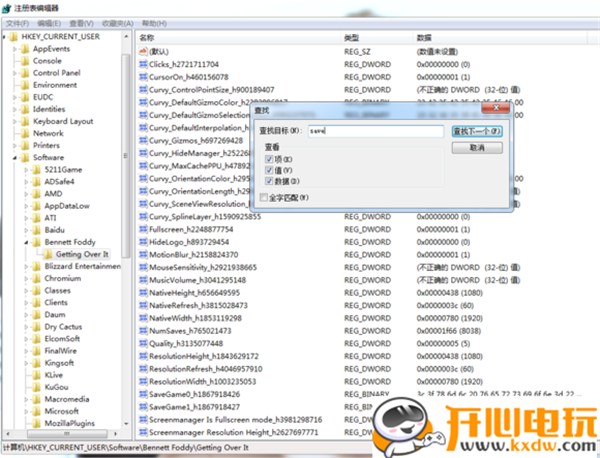Collapse the Bennett Foddy tree node
The width and height of the screenshot is (600, 458).
[26, 242]
